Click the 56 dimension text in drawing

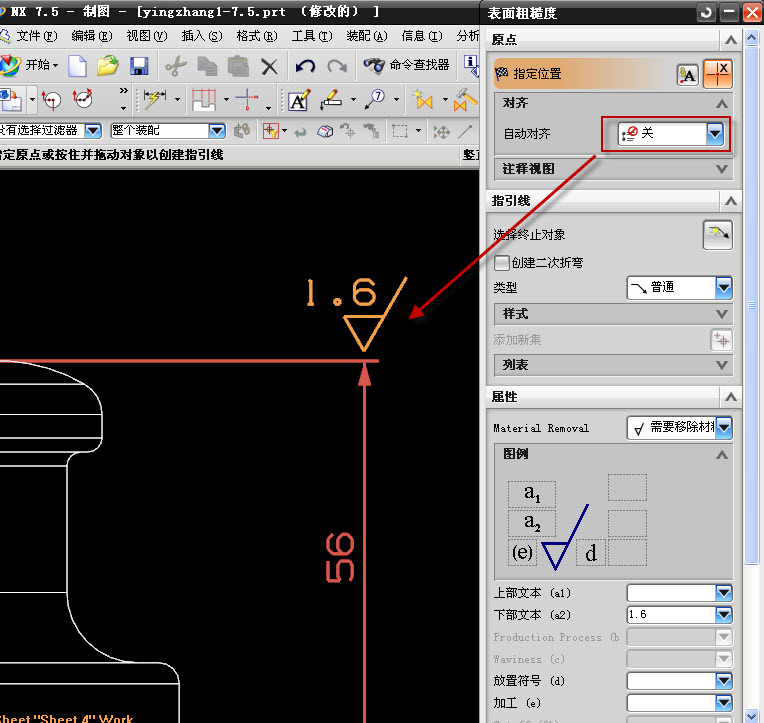[x=340, y=558]
